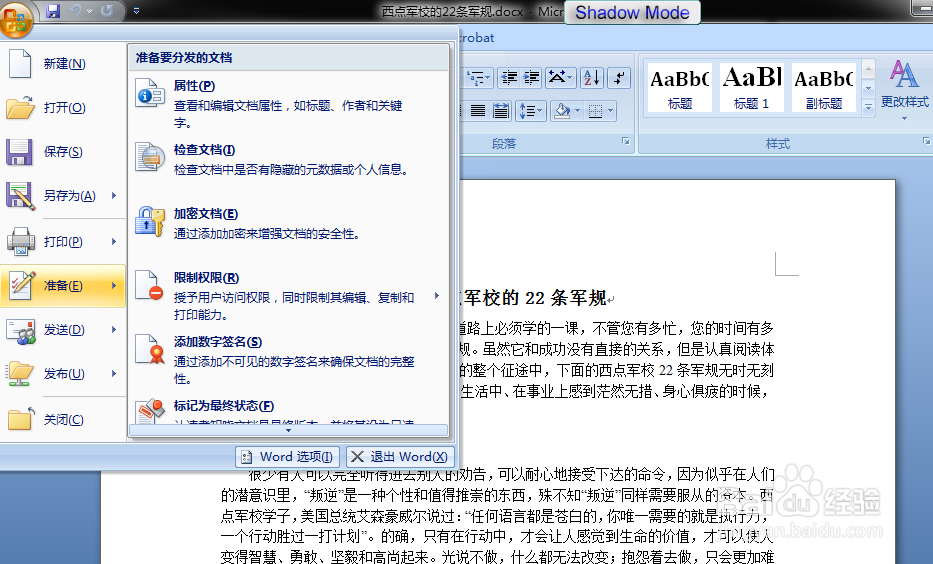The image size is (933, 564).
Task: Select 添加数字签名(S) item
Action: [289, 360]
